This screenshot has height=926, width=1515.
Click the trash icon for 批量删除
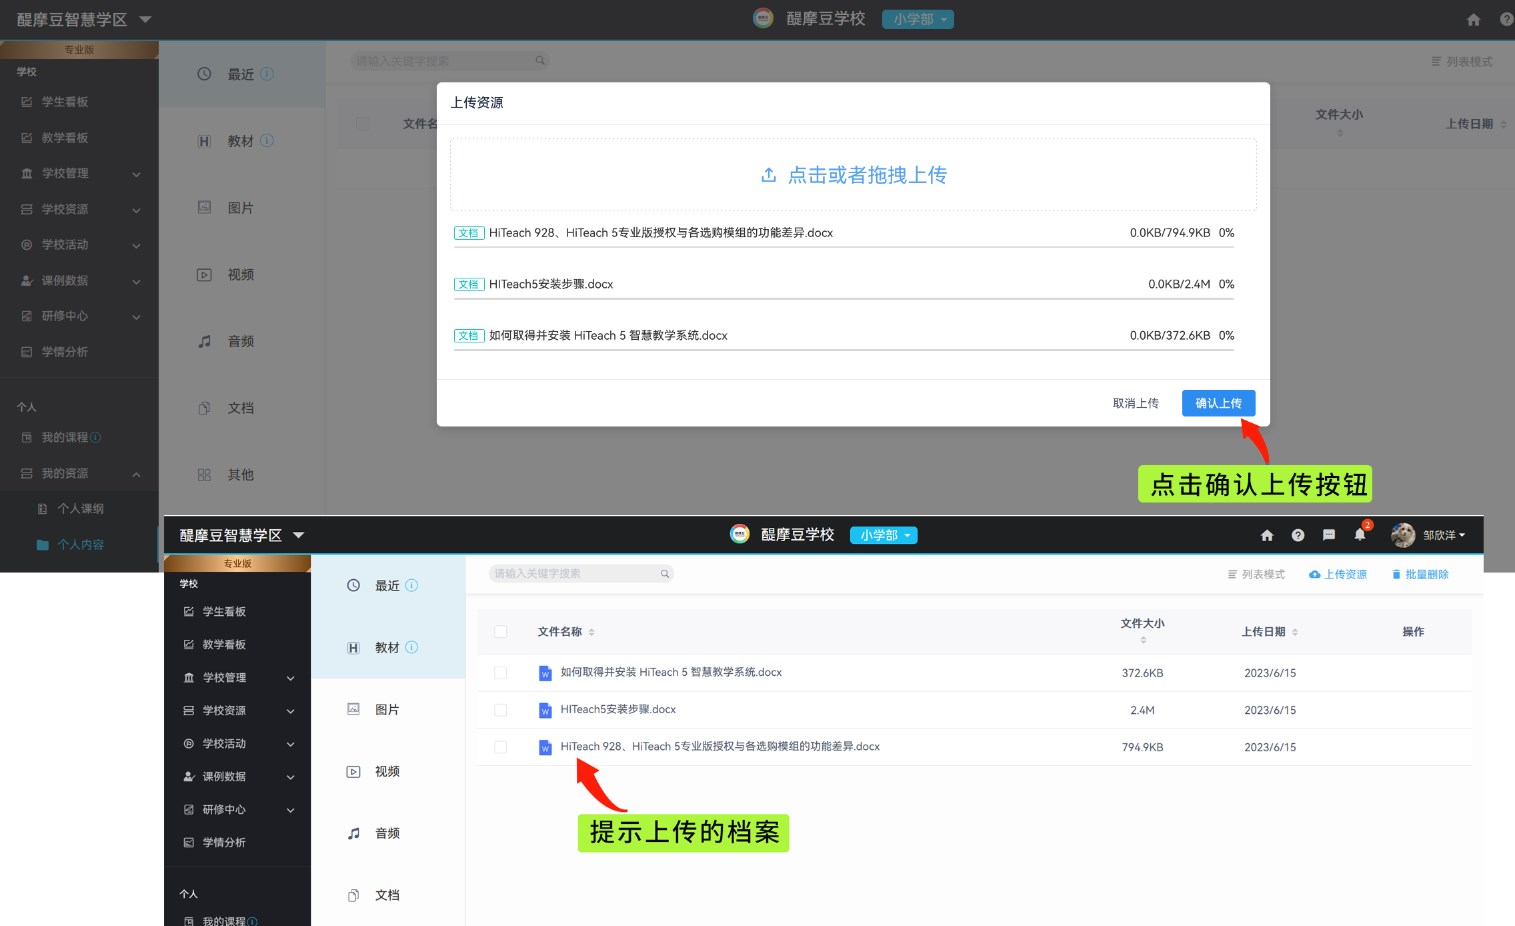point(1396,575)
